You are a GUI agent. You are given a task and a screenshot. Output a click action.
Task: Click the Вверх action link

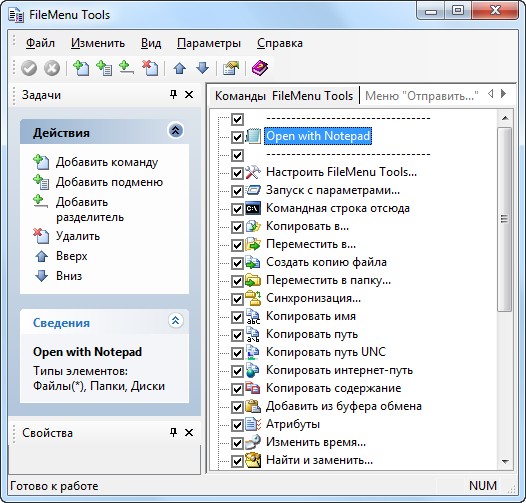pyautogui.click(x=71, y=256)
